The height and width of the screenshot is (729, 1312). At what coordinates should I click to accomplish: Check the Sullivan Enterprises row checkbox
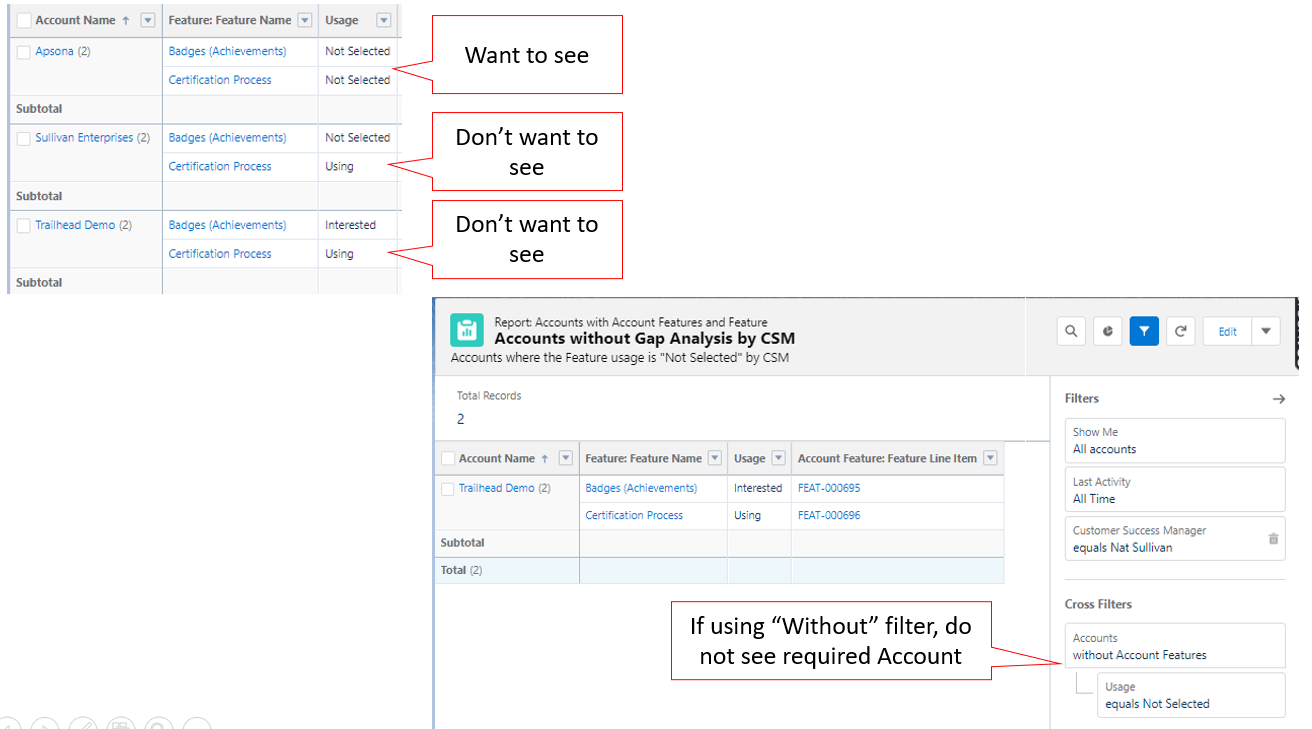pos(24,139)
